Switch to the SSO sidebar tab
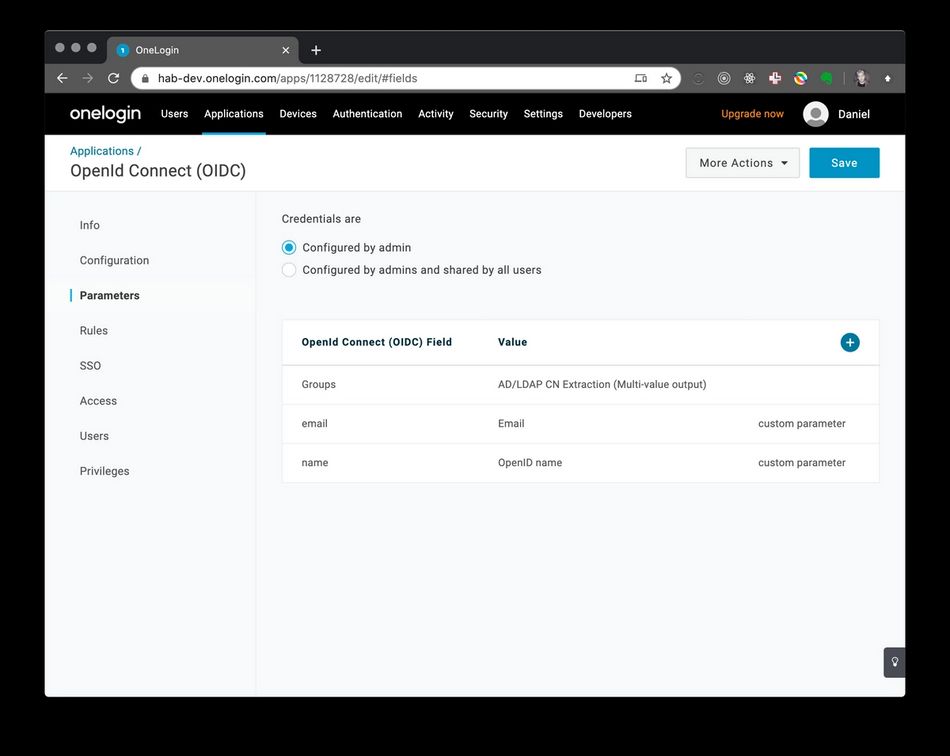Screen dimensions: 950x756 coord(90,366)
